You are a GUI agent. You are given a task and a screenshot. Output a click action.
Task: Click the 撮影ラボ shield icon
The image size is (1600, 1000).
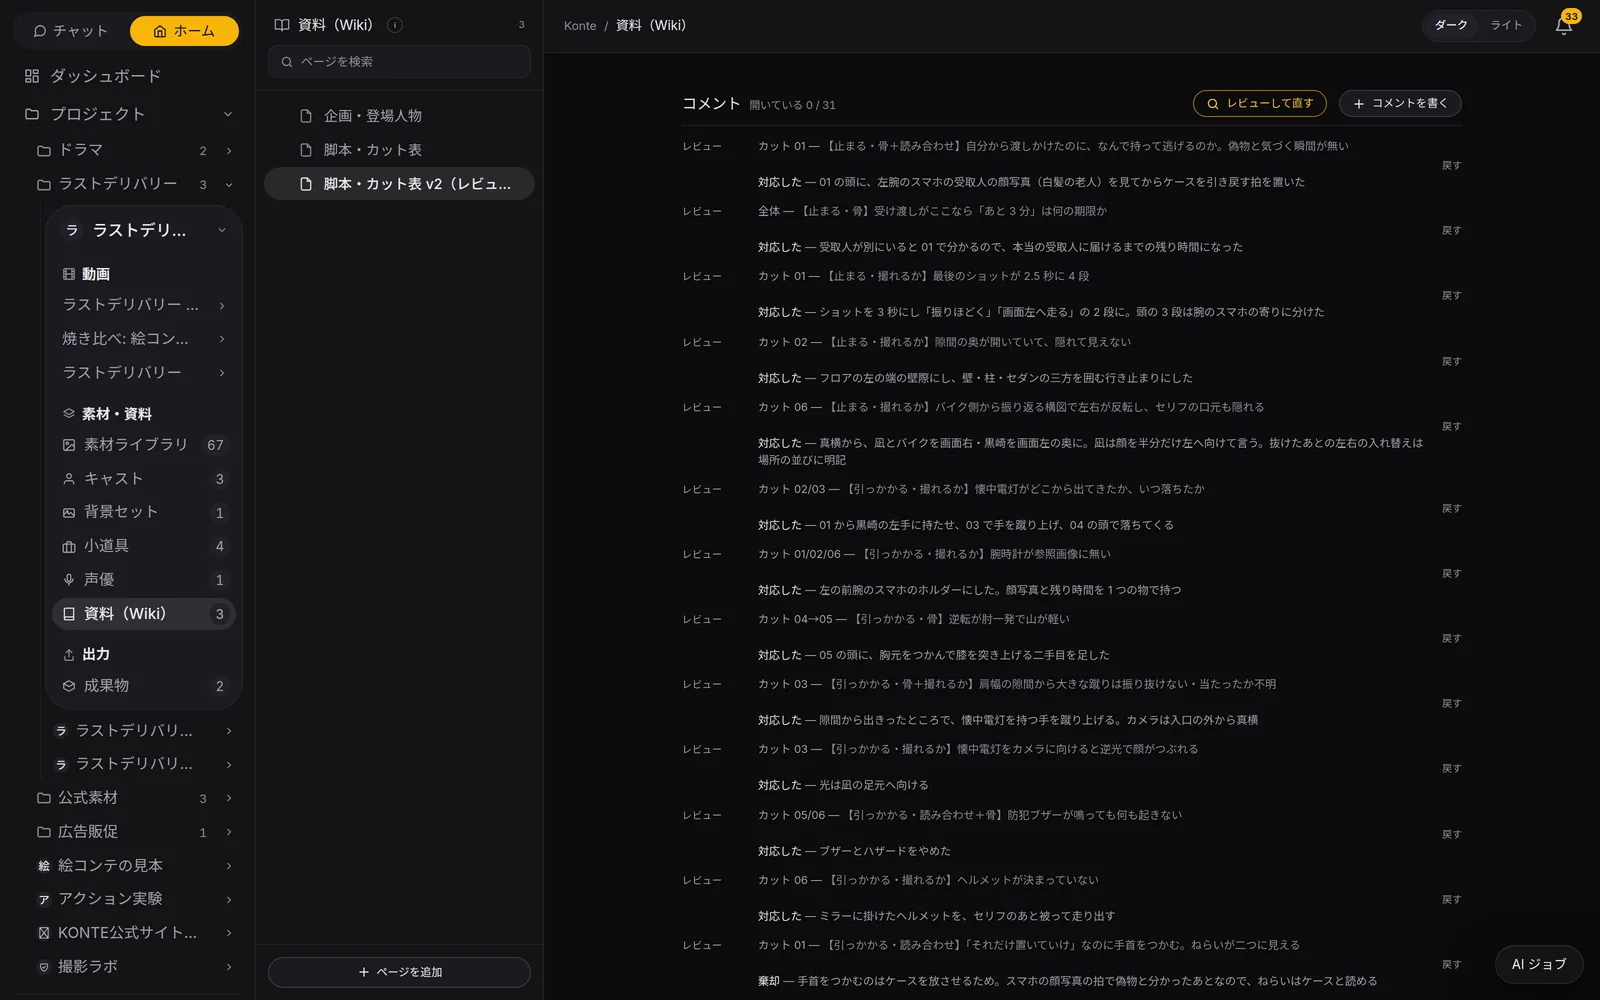tap(44, 967)
